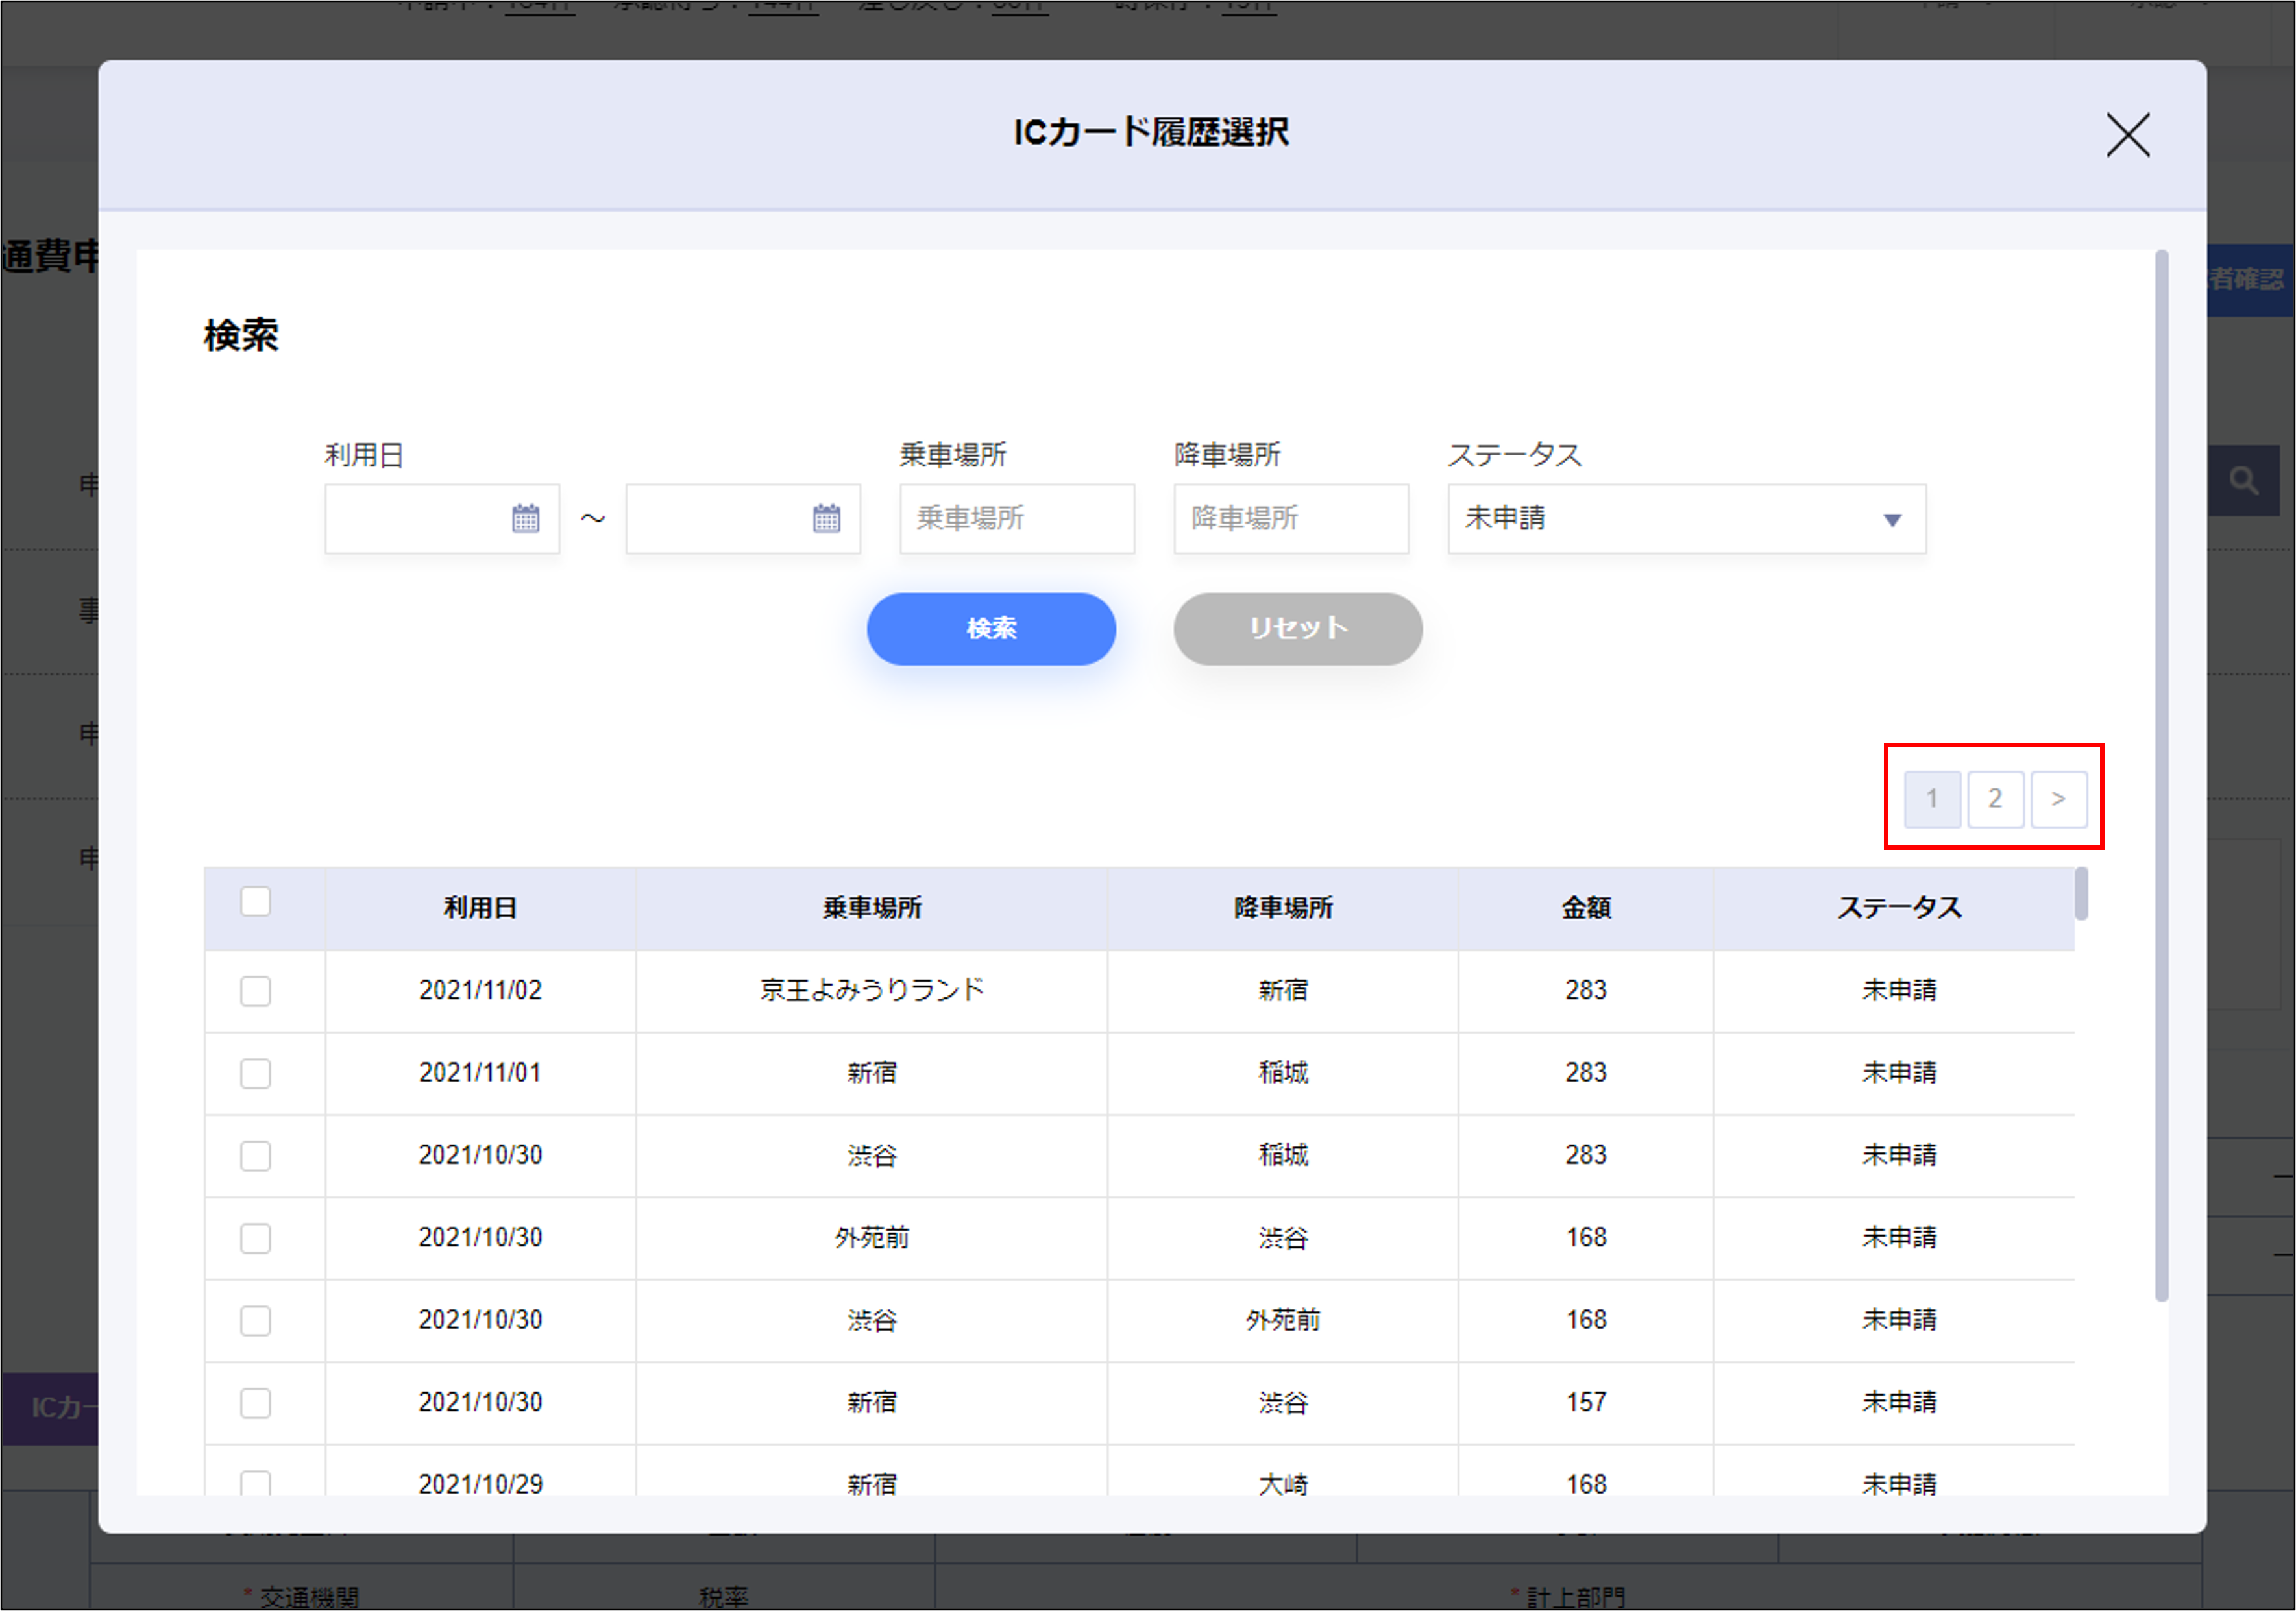Close the ICカード履歴選択 dialog
Image resolution: width=2296 pixels, height=1611 pixels.
[x=2127, y=135]
